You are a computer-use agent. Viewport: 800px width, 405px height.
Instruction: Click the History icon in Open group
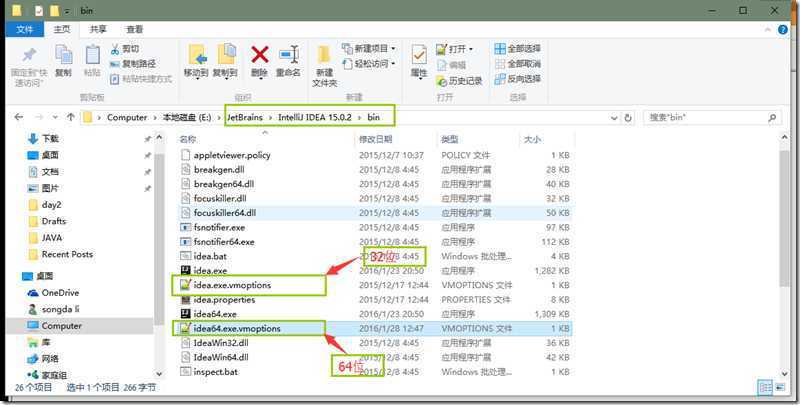point(441,81)
